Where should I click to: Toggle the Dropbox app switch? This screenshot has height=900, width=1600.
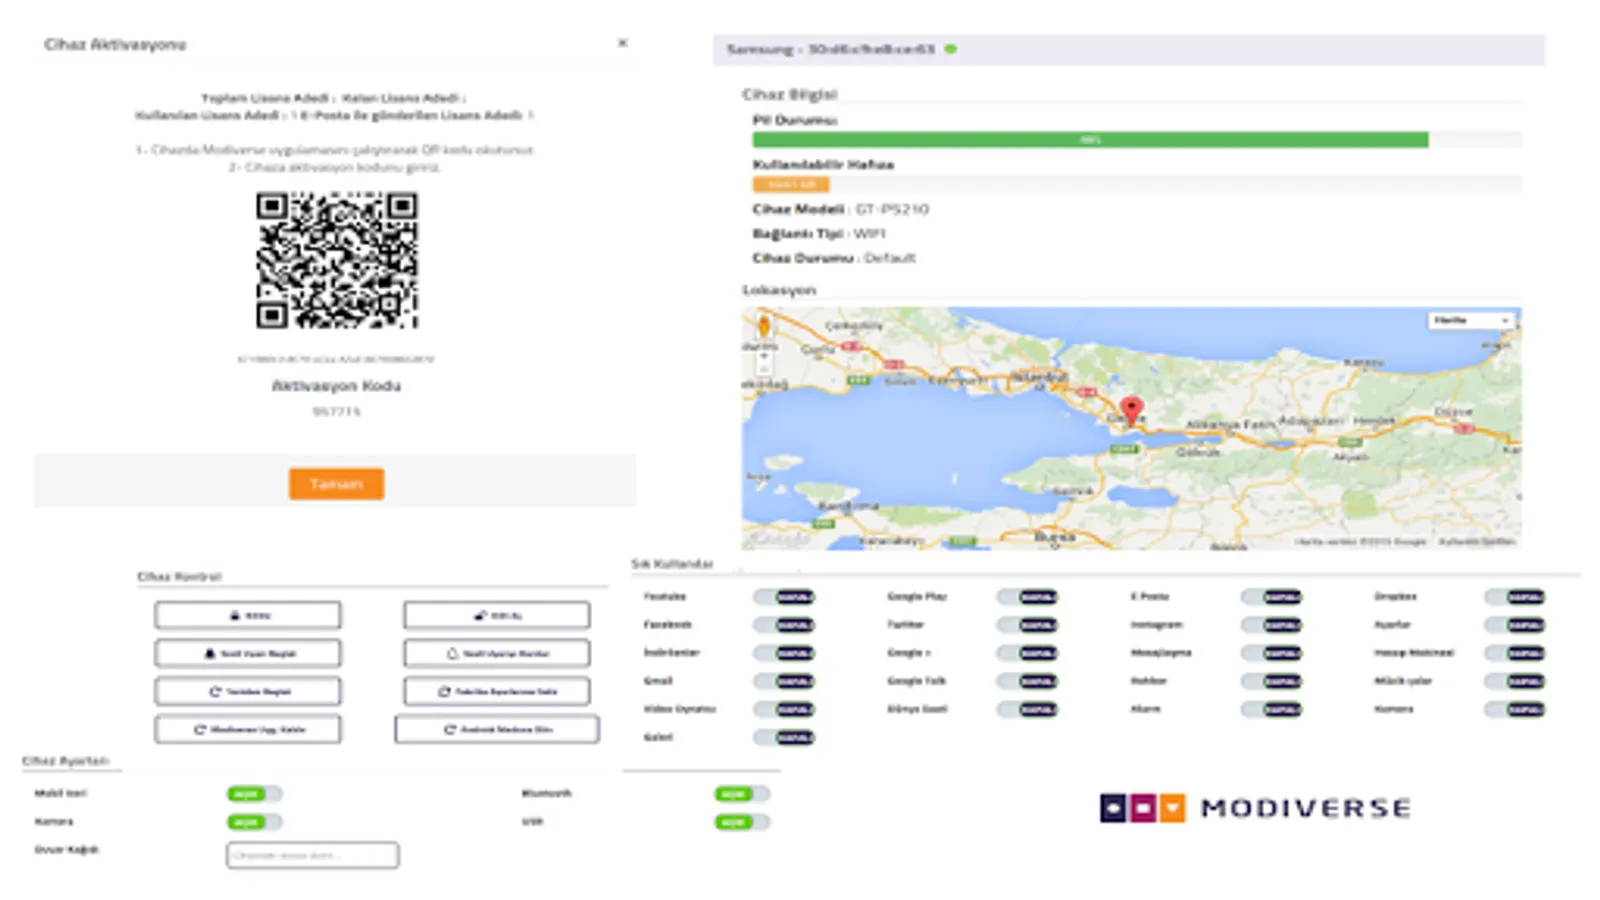[x=1514, y=597]
